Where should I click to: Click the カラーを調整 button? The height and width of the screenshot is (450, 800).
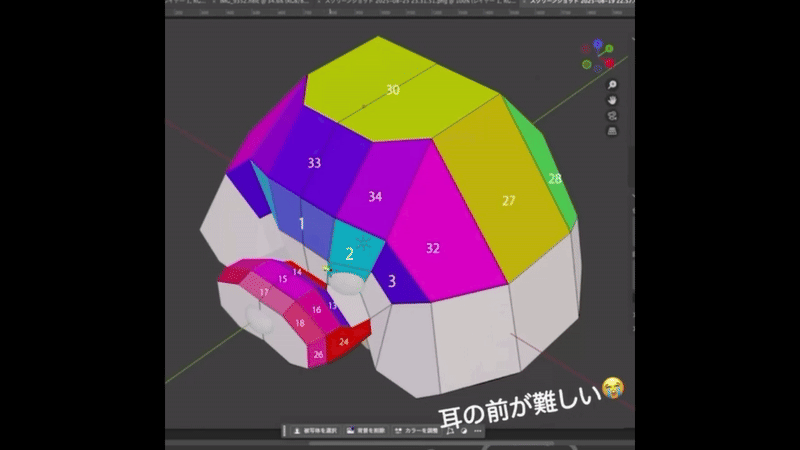[x=417, y=431]
